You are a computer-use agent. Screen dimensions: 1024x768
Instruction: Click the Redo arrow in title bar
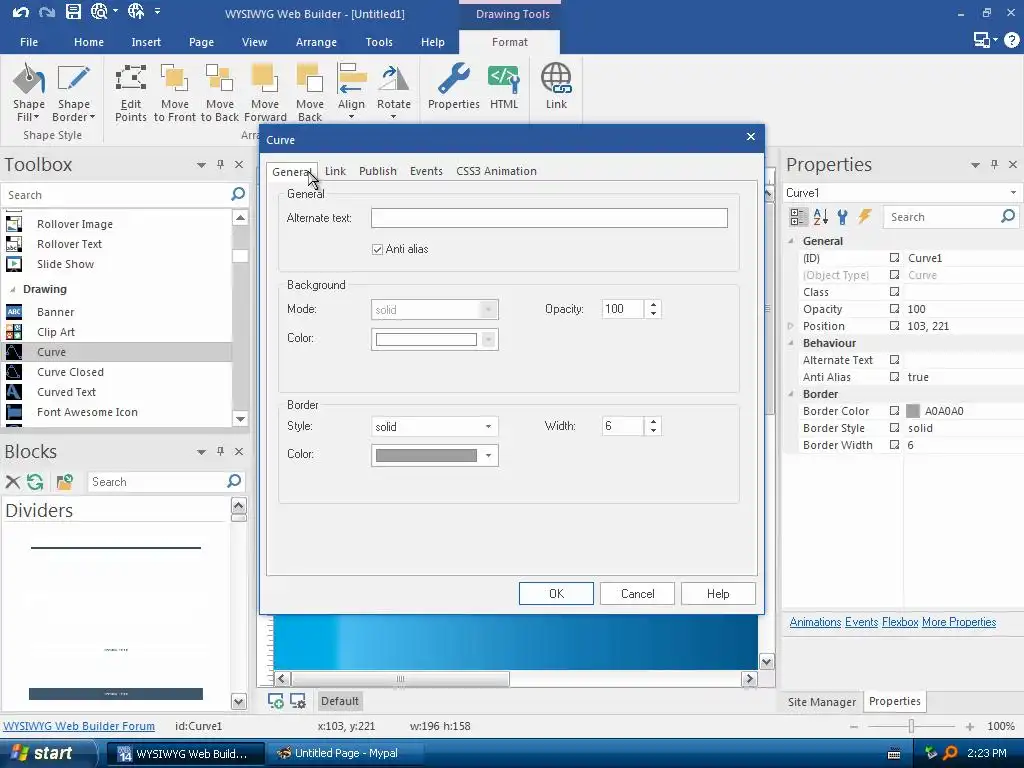pyautogui.click(x=46, y=12)
